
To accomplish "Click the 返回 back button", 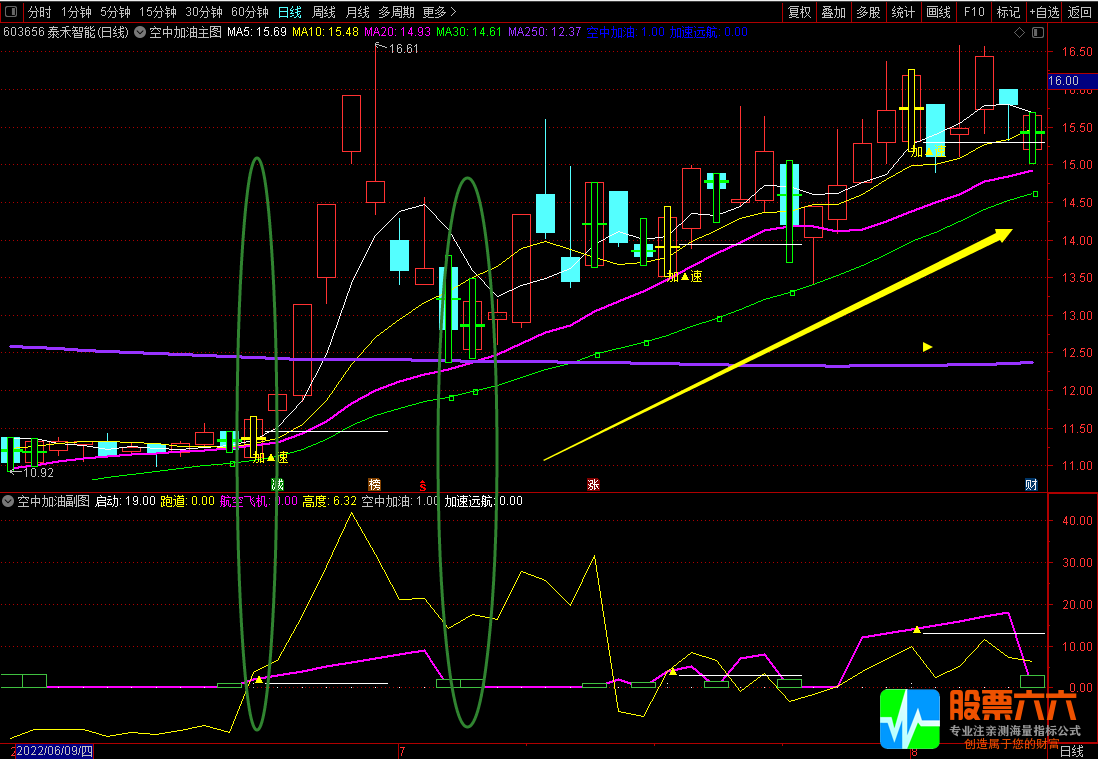I will [1080, 12].
